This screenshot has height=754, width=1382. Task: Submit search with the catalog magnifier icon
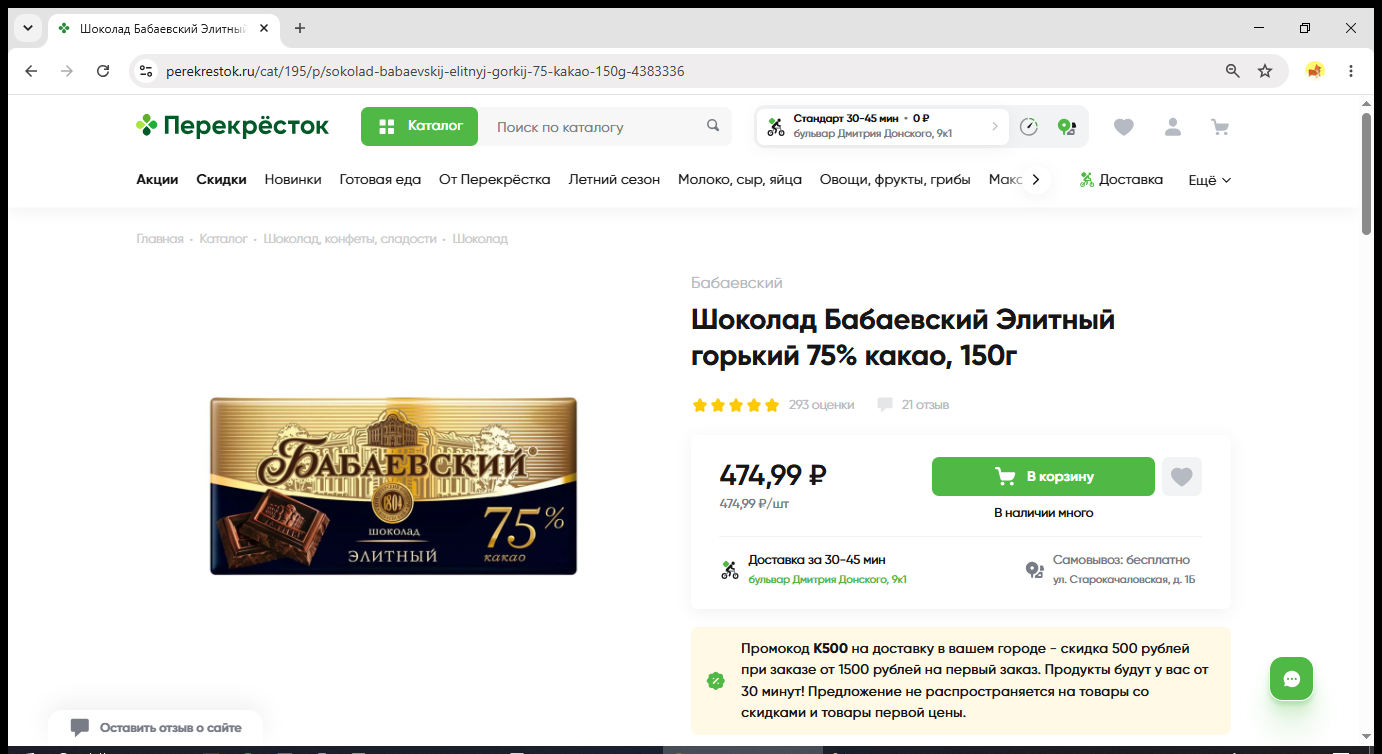[713, 126]
